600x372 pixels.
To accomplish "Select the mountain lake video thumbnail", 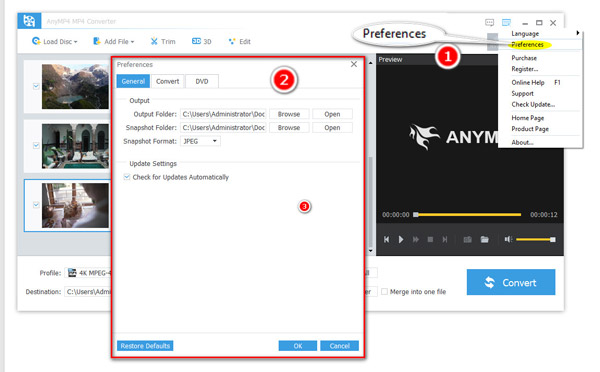I will (x=75, y=86).
